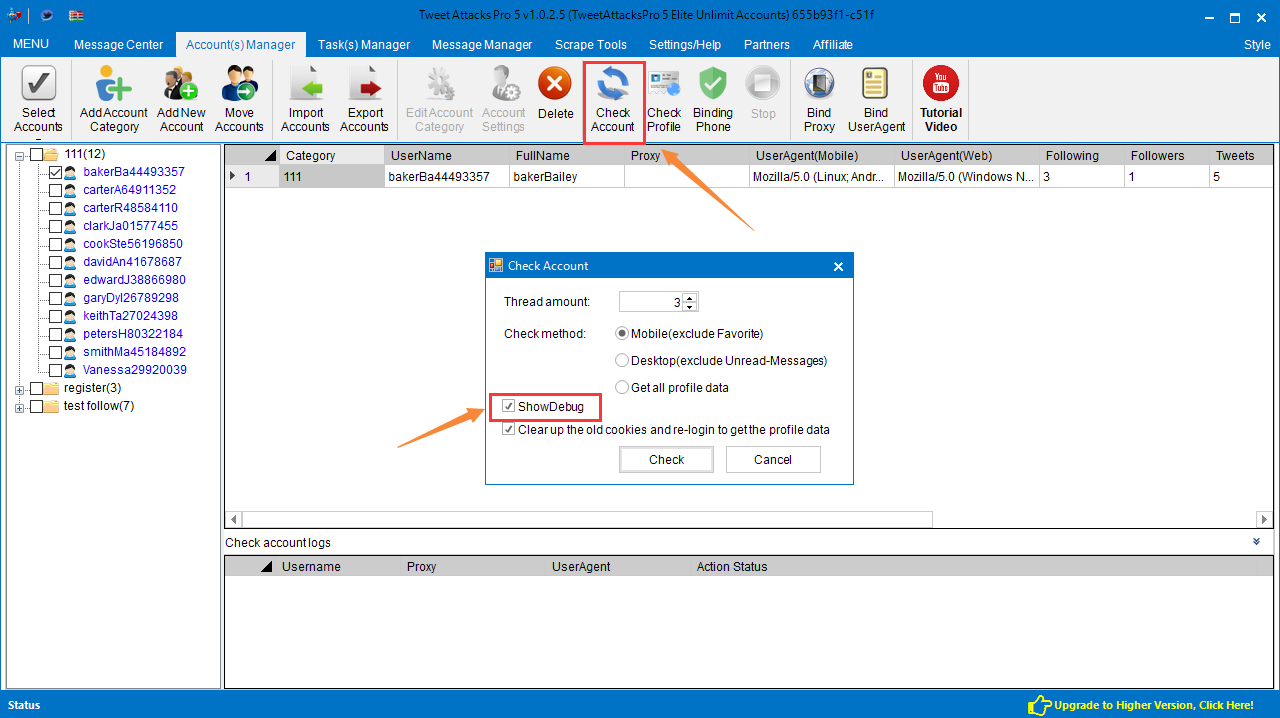Sort accounts by Following column header
The image size is (1280, 718).
1082,155
